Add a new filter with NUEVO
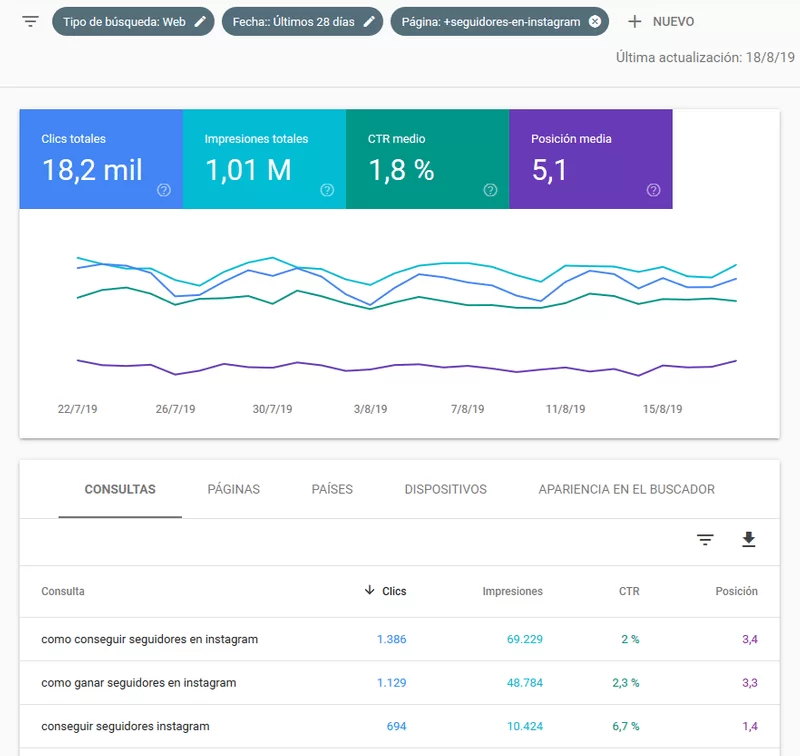The width and height of the screenshot is (800, 756). click(661, 21)
